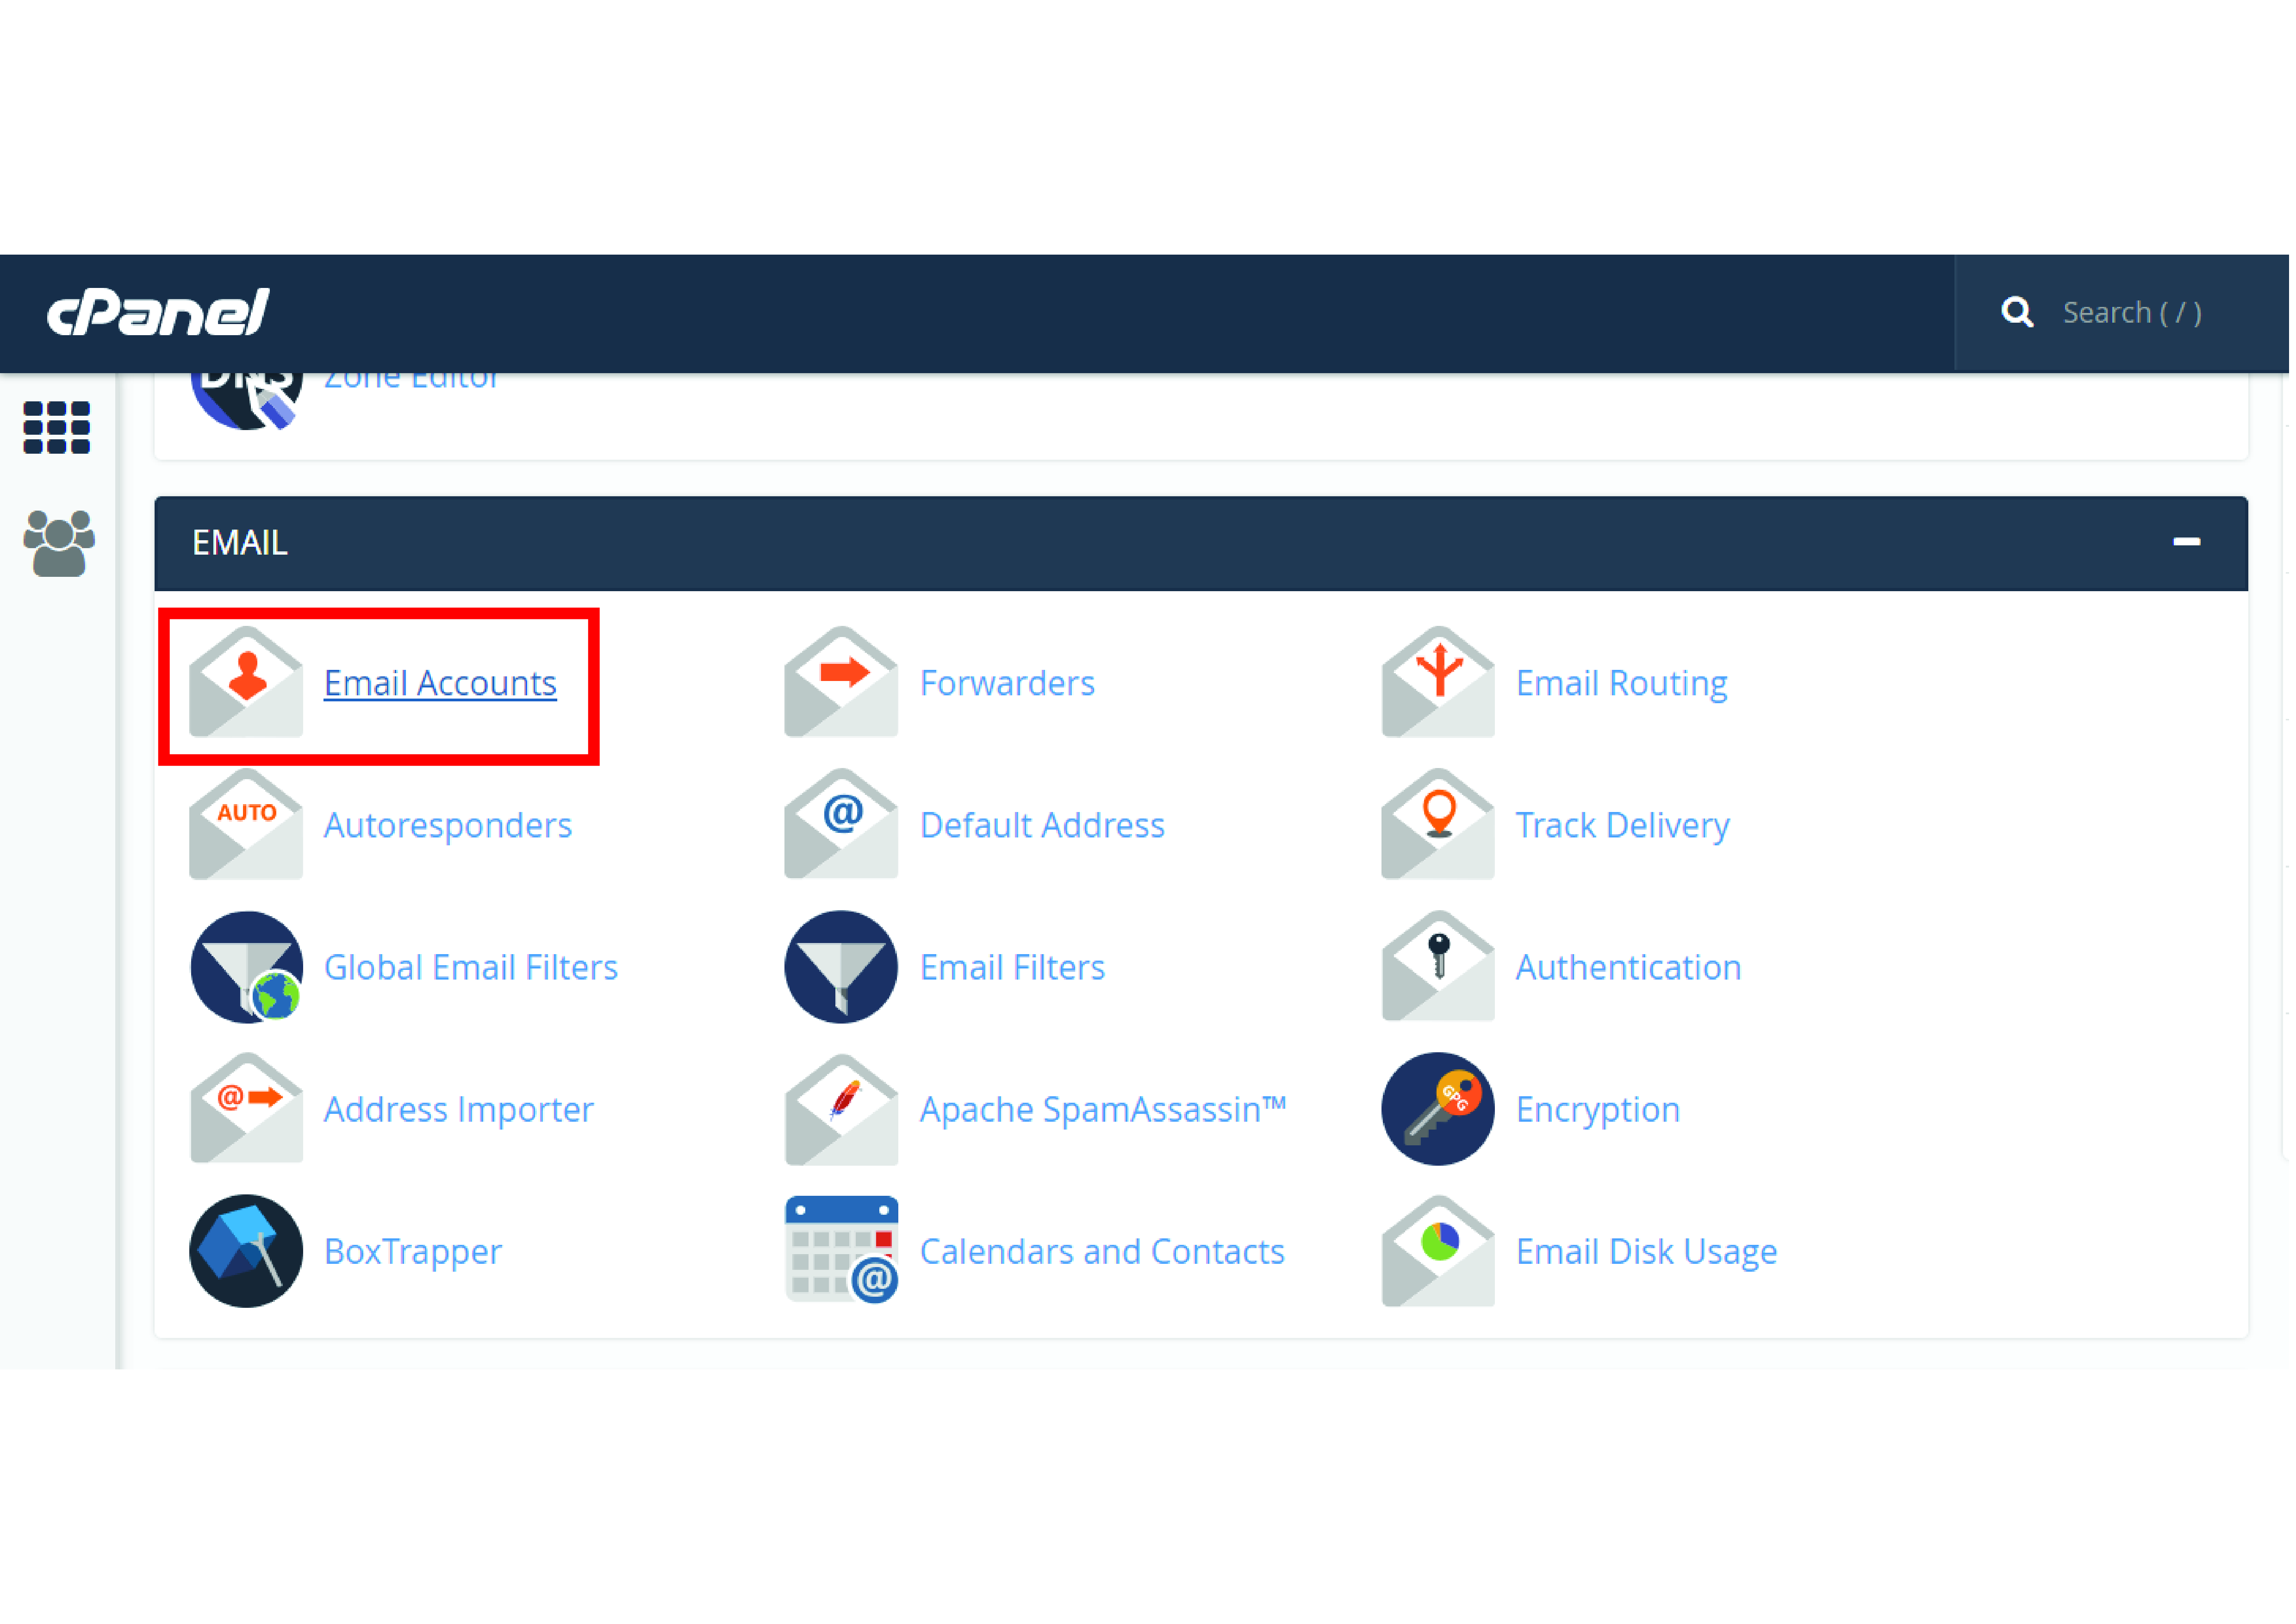Click the cPanel logo
2296x1624 pixels.
pyautogui.click(x=158, y=313)
